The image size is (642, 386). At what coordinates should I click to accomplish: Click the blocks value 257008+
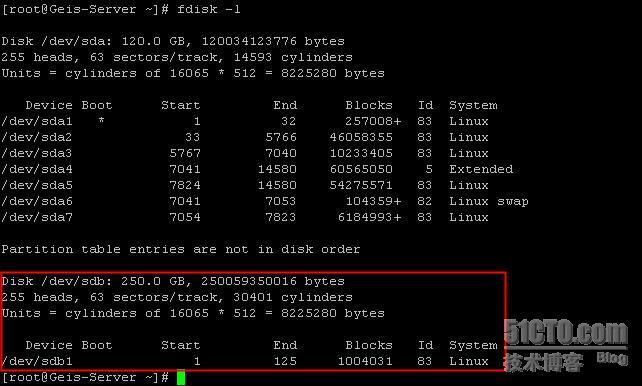click(373, 122)
